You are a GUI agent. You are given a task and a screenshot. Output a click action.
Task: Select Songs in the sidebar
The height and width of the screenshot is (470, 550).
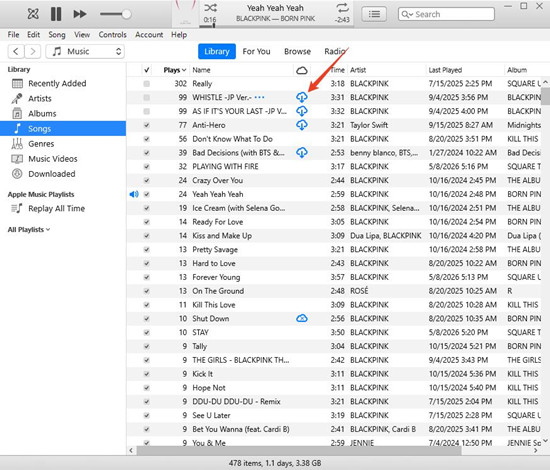(63, 129)
